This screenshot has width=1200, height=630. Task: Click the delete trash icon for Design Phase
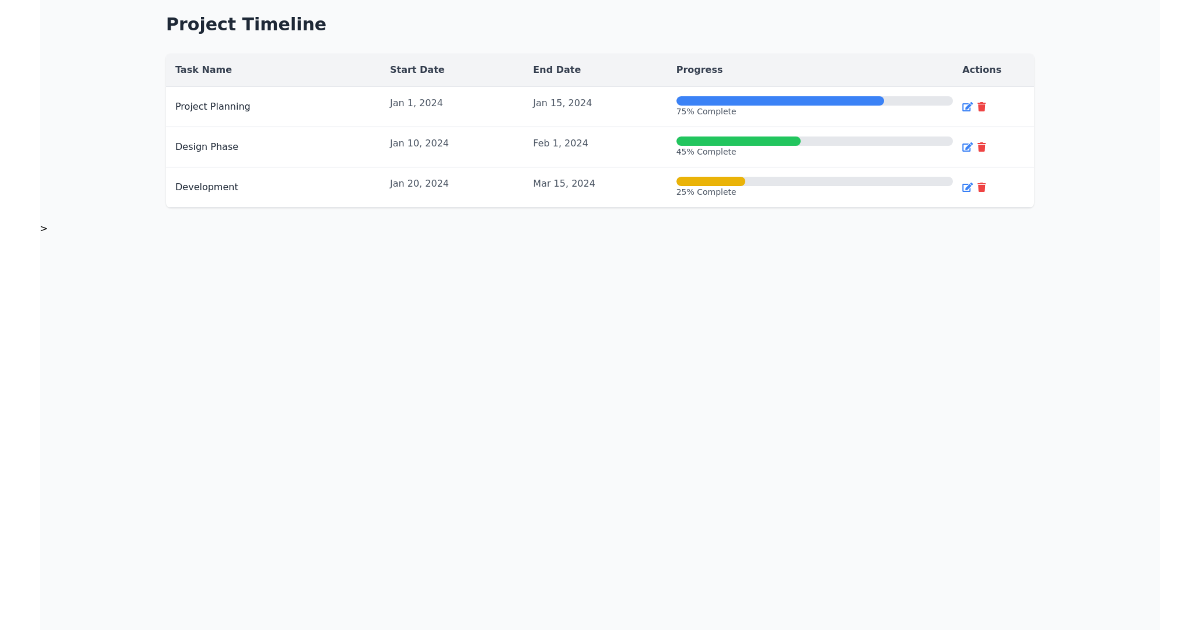pyautogui.click(x=981, y=147)
